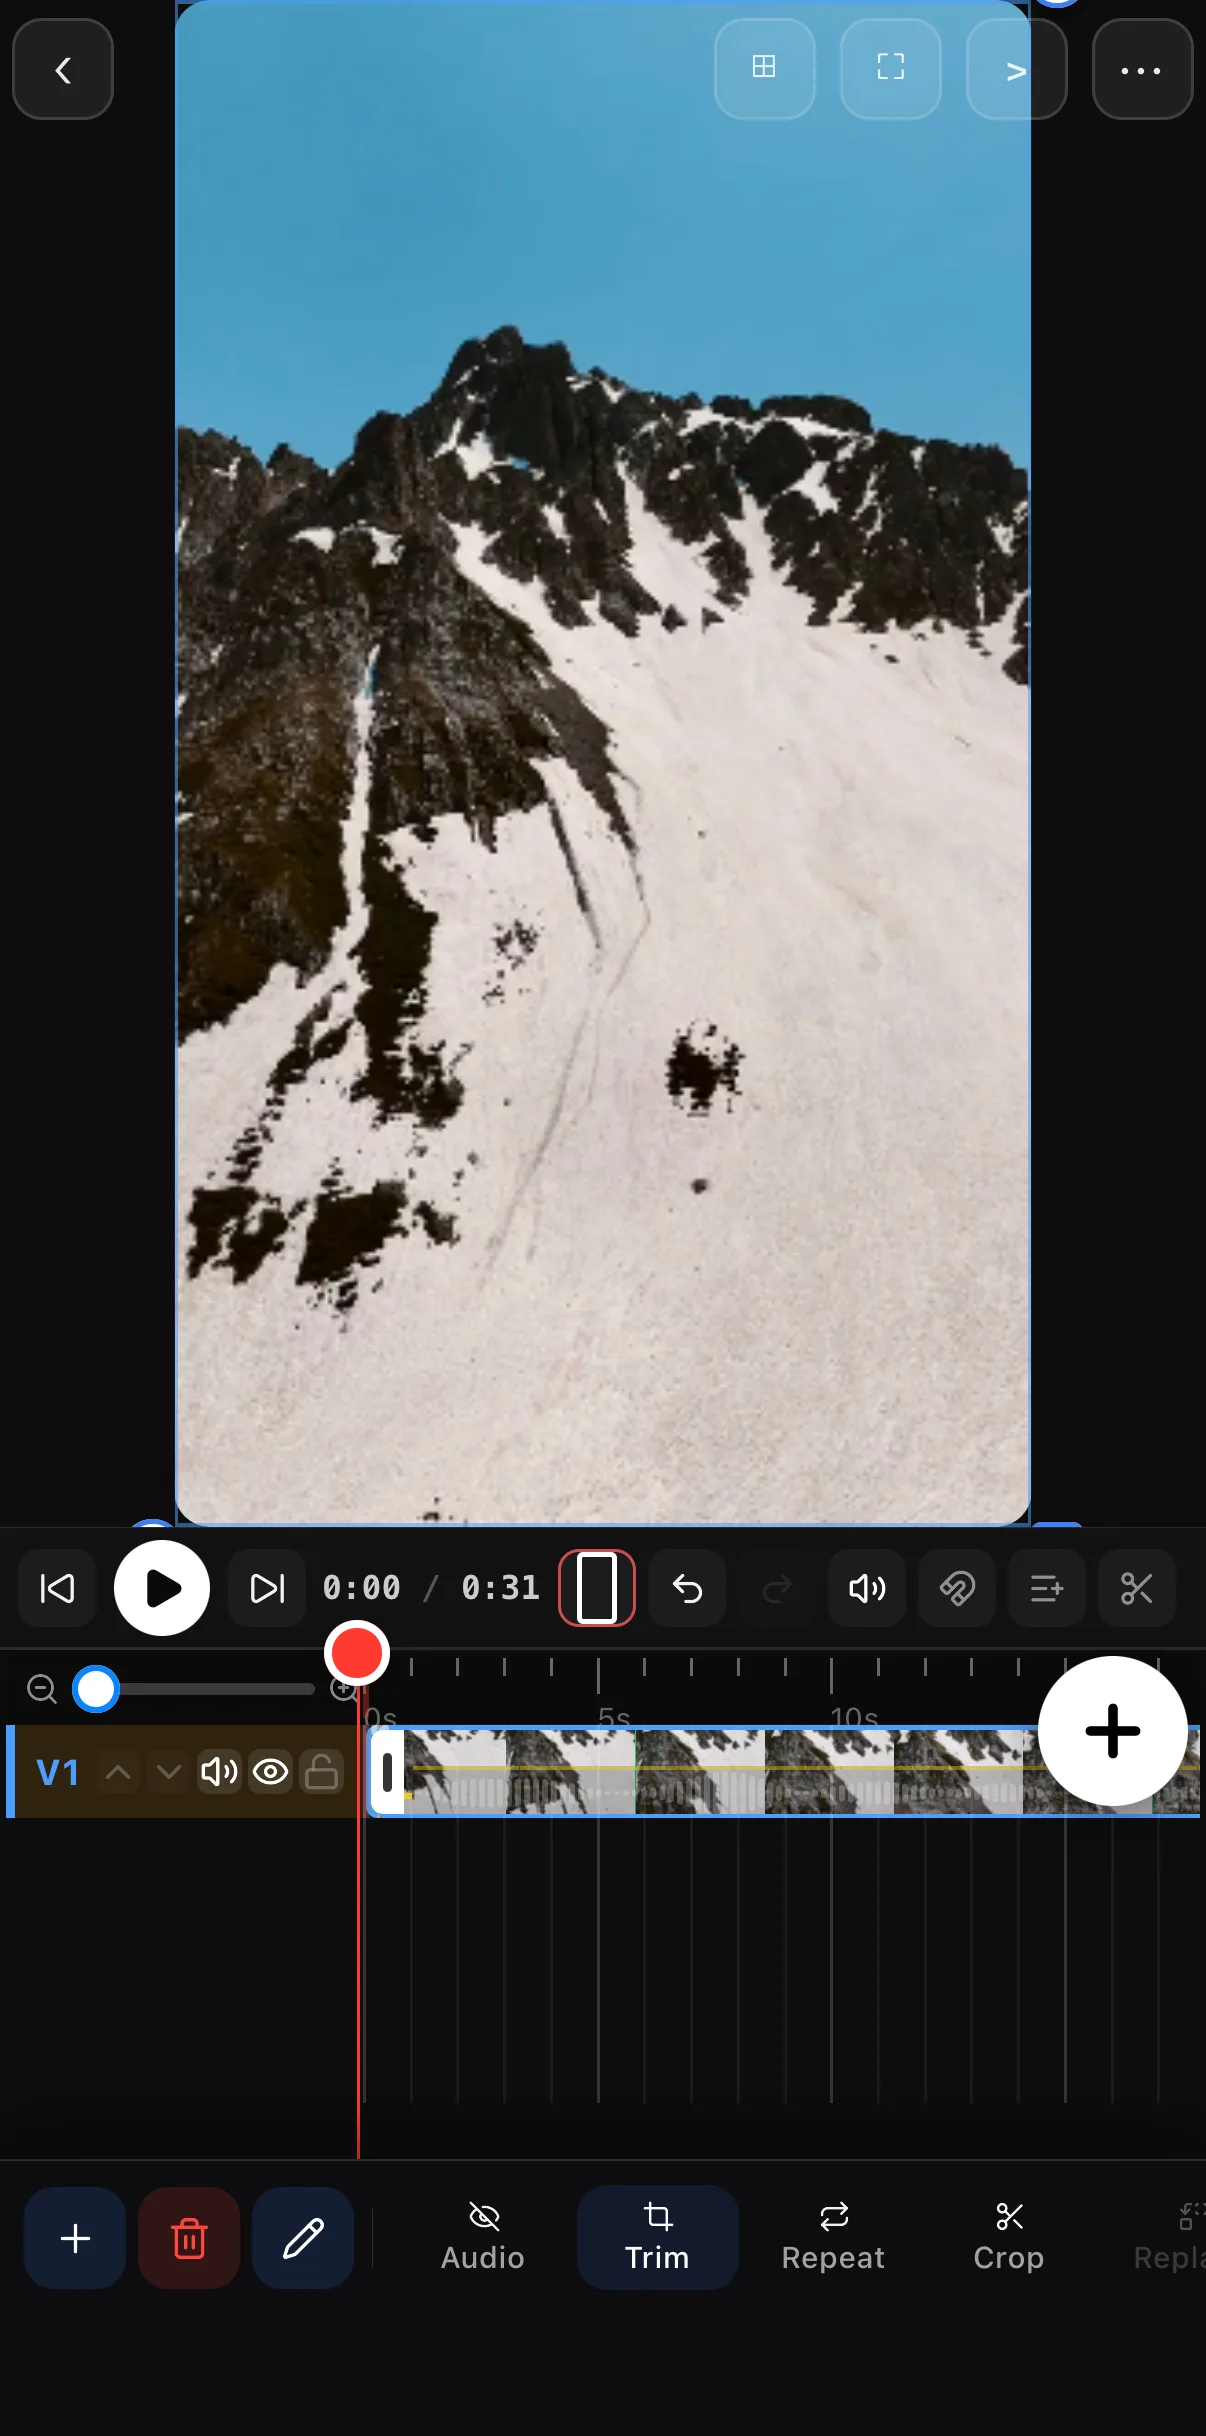The height and width of the screenshot is (2436, 1206).
Task: Play the video preview
Action: point(162,1588)
